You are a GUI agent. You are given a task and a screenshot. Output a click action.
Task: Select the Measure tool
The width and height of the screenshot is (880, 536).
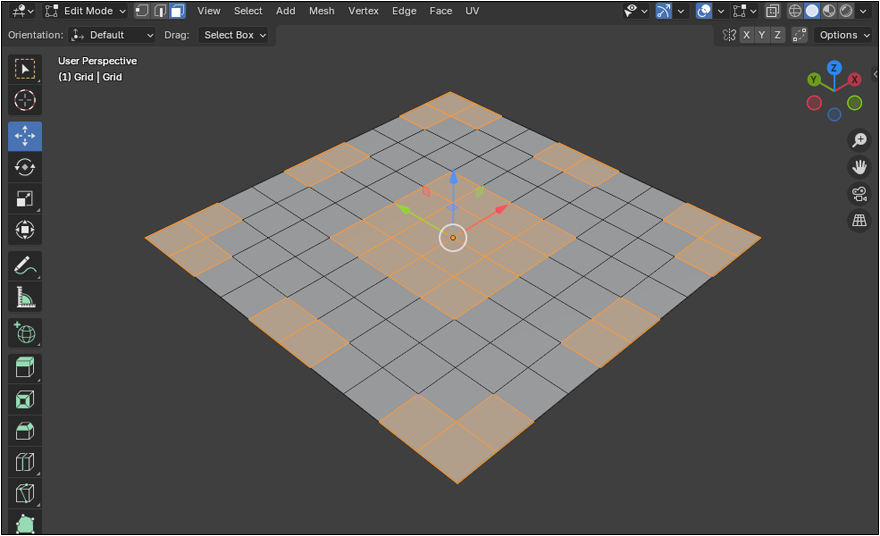pyautogui.click(x=25, y=297)
